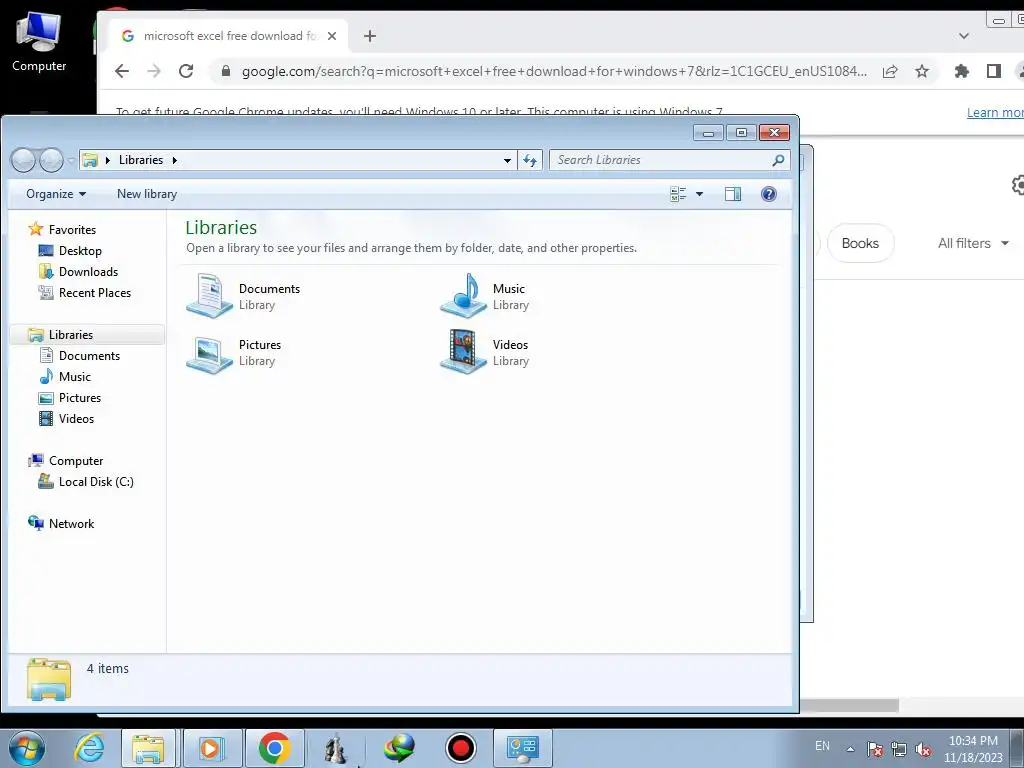Open recent pages dropdown near Back button

(71, 160)
